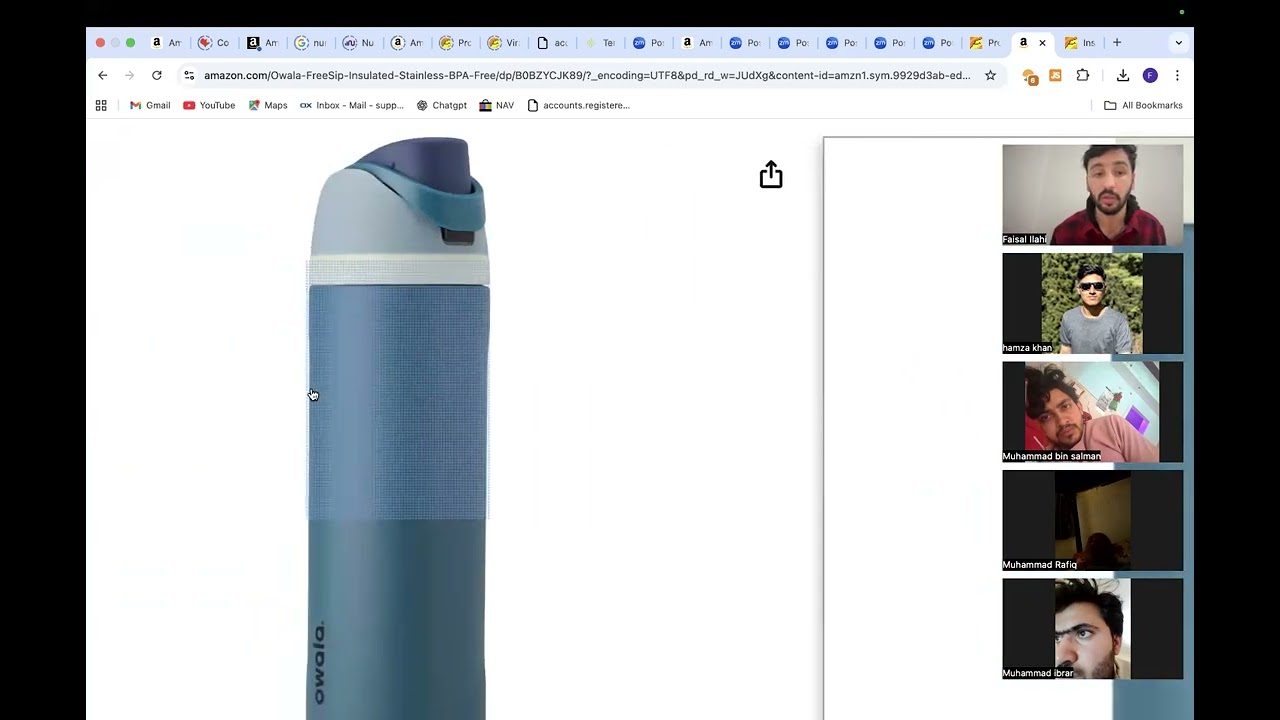Open the Chrome profile avatar F

[x=1150, y=75]
